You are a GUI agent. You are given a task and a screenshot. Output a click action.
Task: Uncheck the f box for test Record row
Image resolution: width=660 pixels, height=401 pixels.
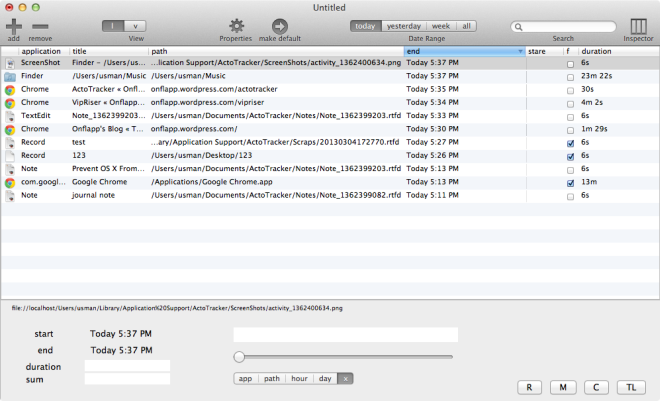(x=570, y=143)
